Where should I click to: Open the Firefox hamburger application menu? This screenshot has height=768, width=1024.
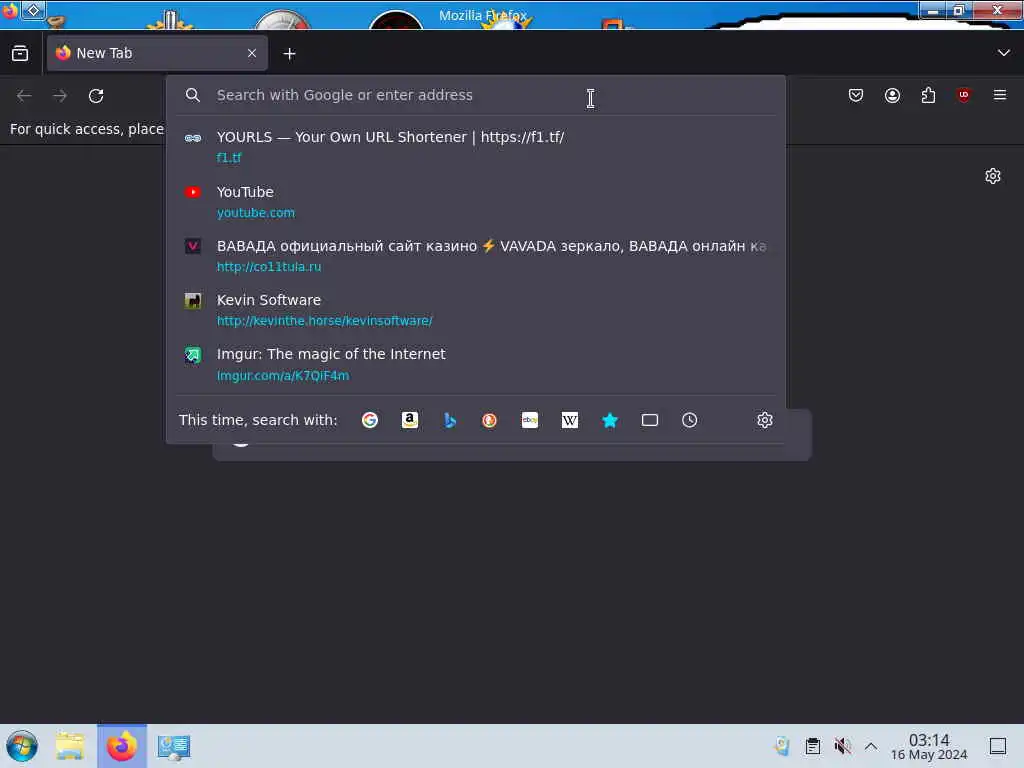1000,95
